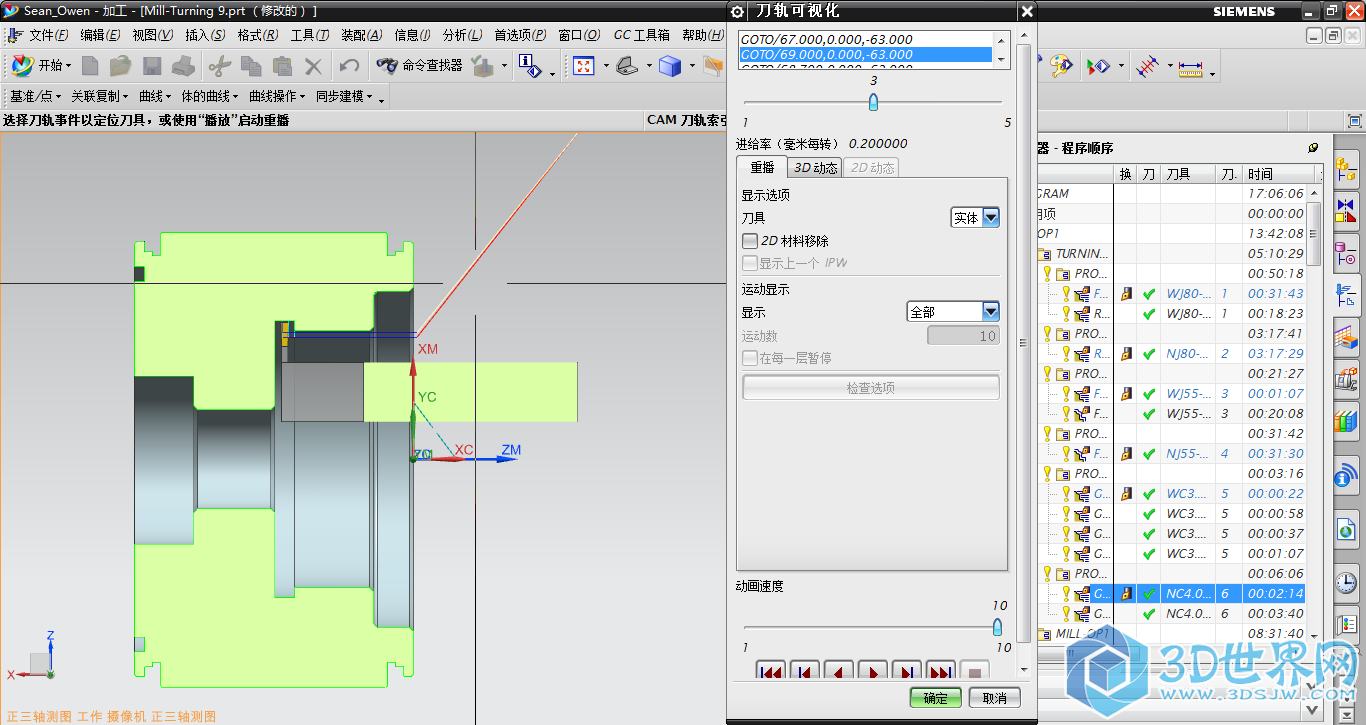1366x725 pixels.
Task: Open the 分析(L) menu
Action: pyautogui.click(x=462, y=35)
